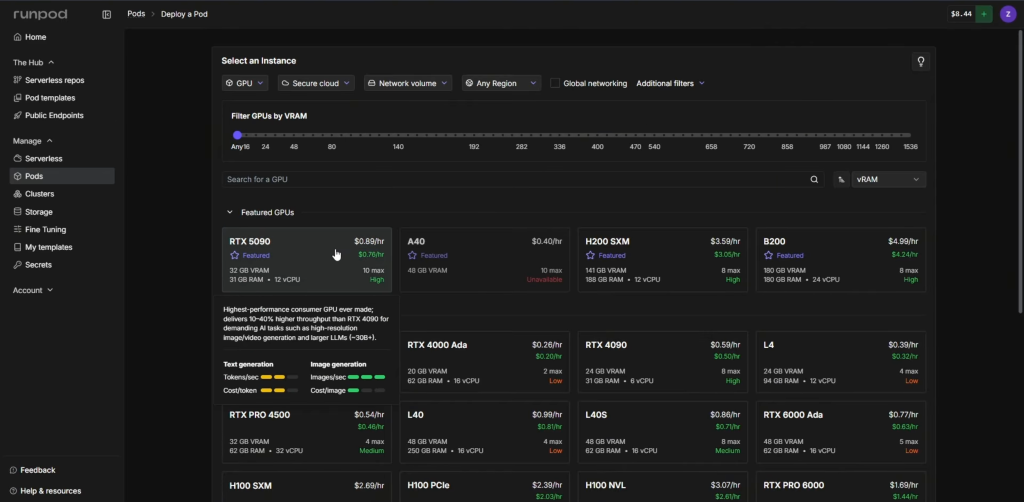Click the Clusters icon
Screen dimensions: 1024x502
(18, 194)
